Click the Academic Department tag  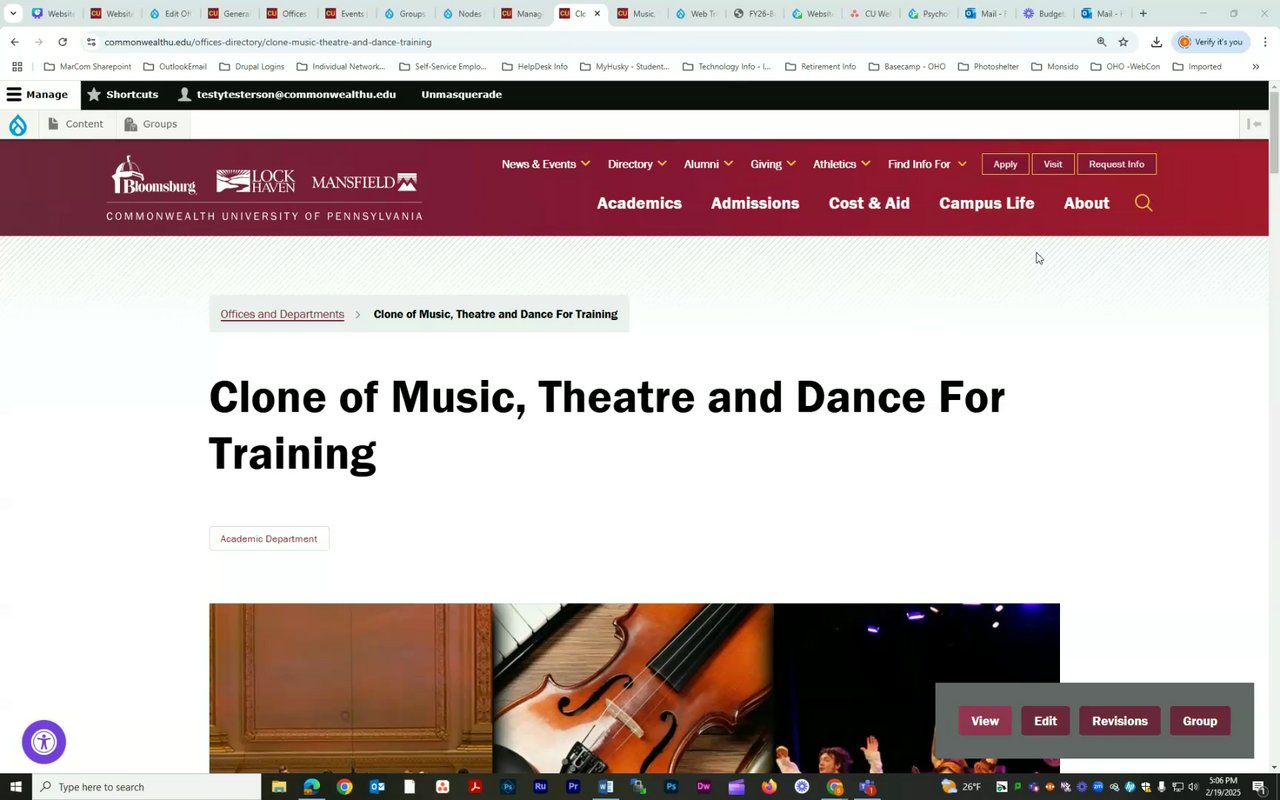[269, 539]
